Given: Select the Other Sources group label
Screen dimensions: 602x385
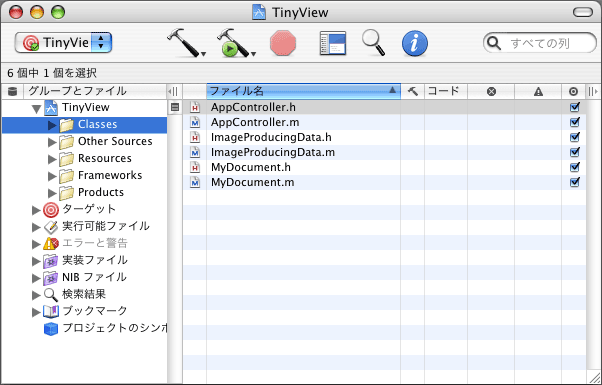Looking at the screenshot, I should click(115, 141).
